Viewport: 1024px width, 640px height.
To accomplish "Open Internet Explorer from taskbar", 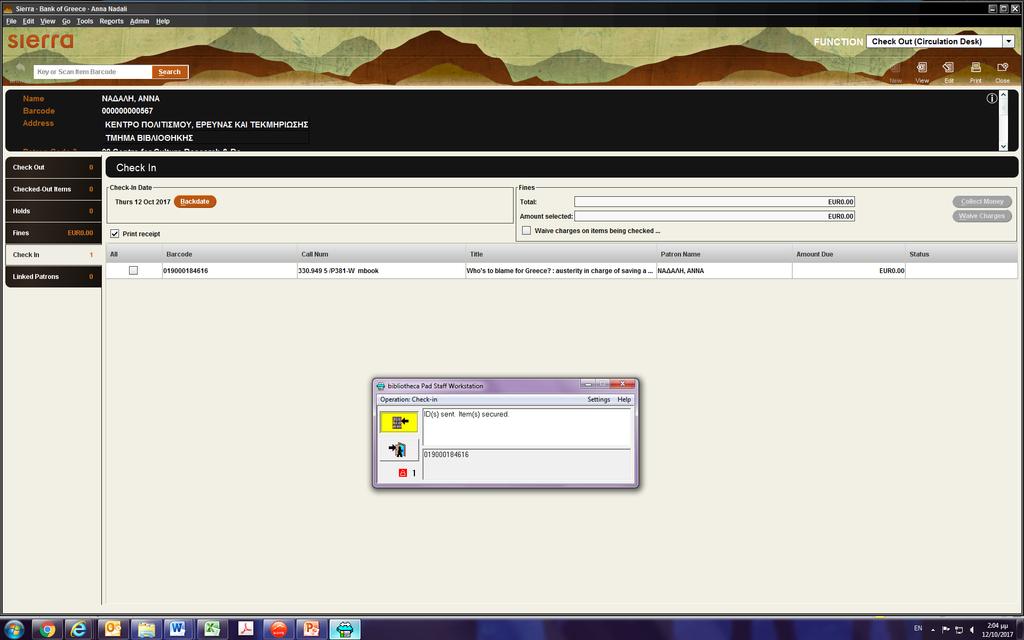I will click(x=78, y=629).
